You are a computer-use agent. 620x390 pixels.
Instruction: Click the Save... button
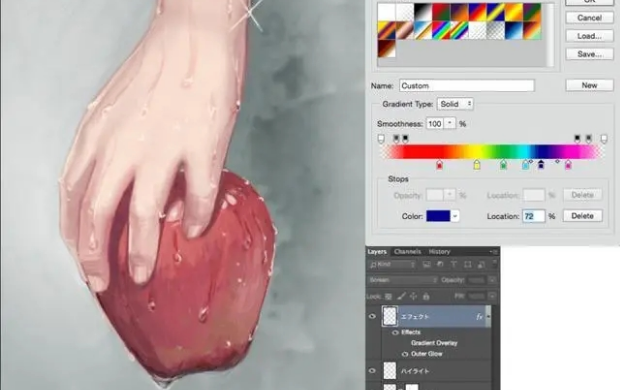click(x=589, y=54)
